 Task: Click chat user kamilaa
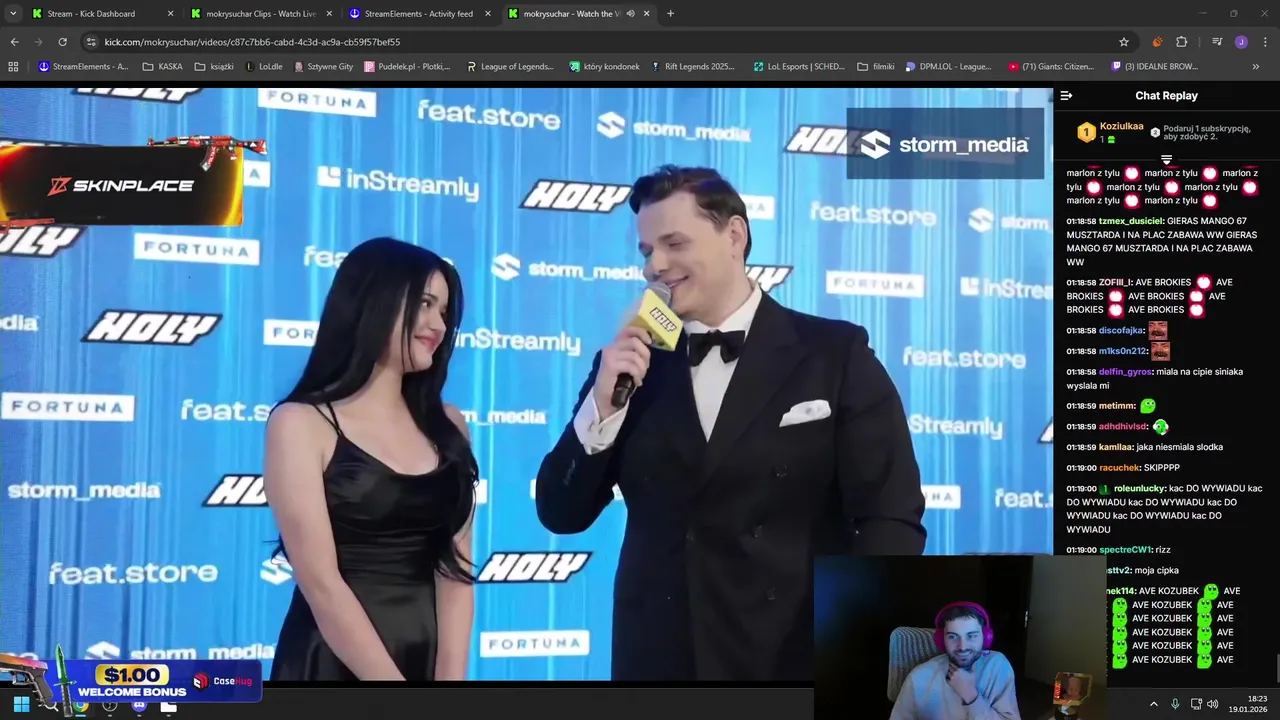point(1115,447)
